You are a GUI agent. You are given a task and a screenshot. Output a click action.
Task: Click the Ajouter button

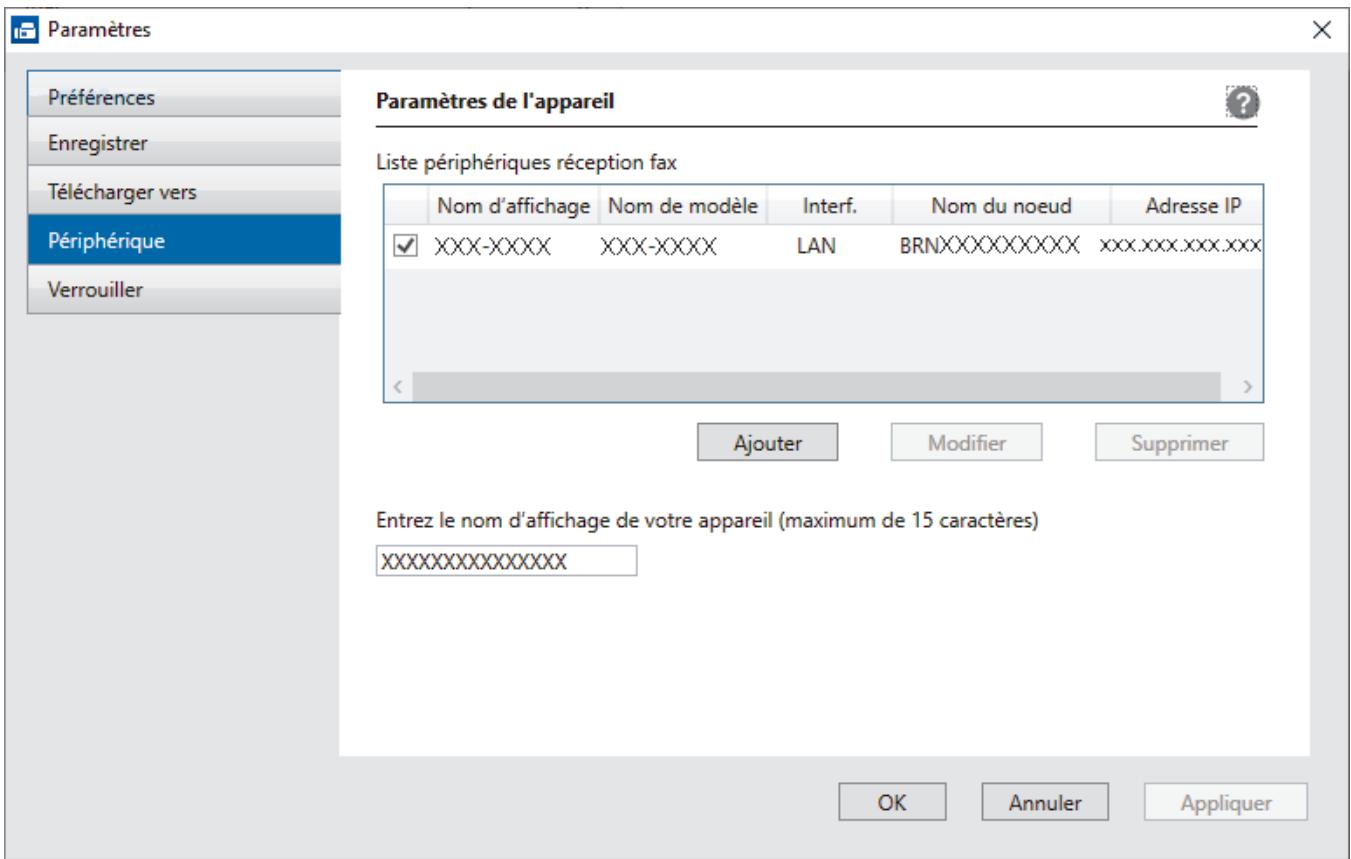767,442
